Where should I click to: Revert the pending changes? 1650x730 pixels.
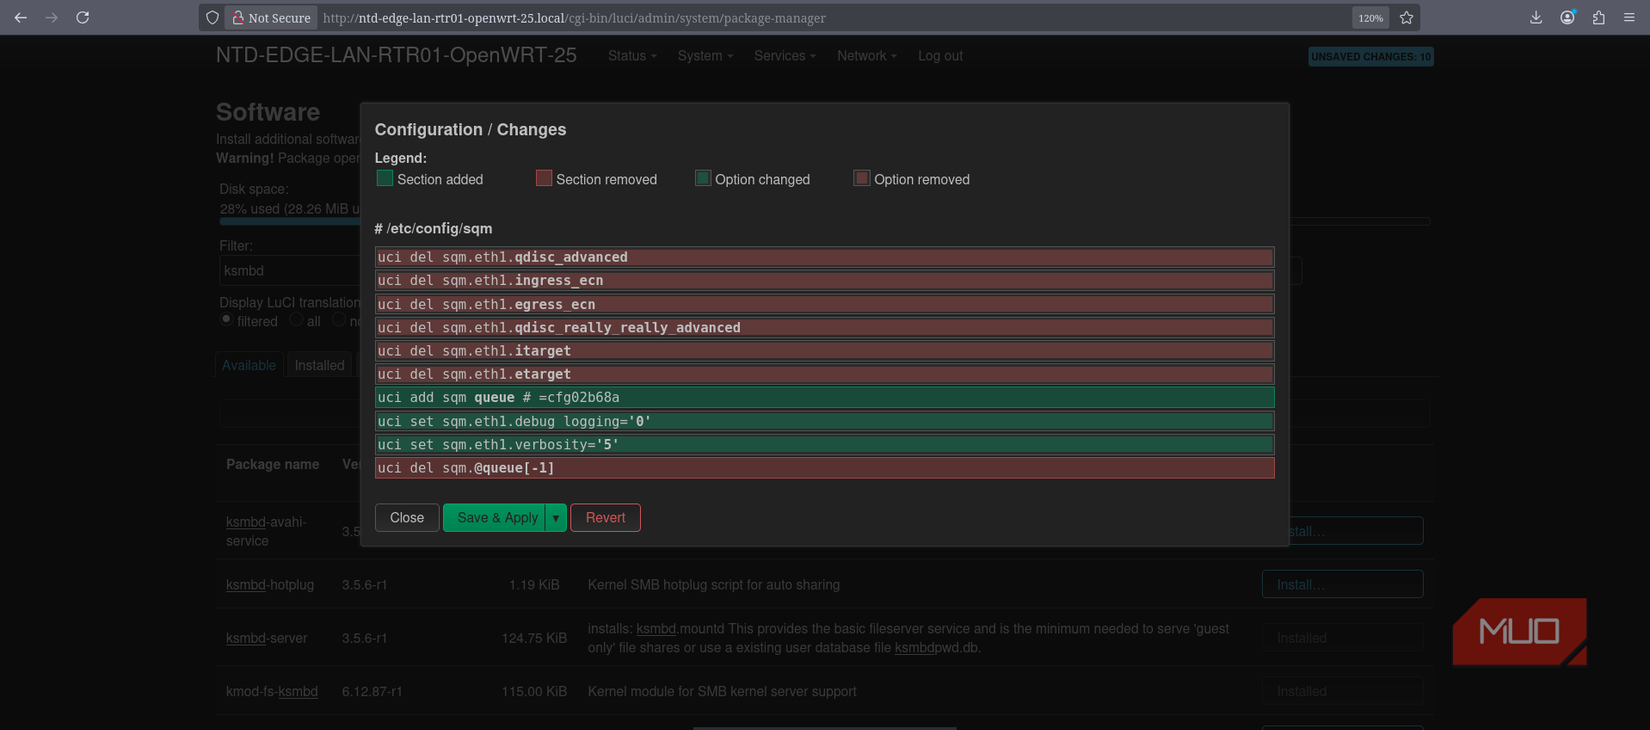point(605,518)
